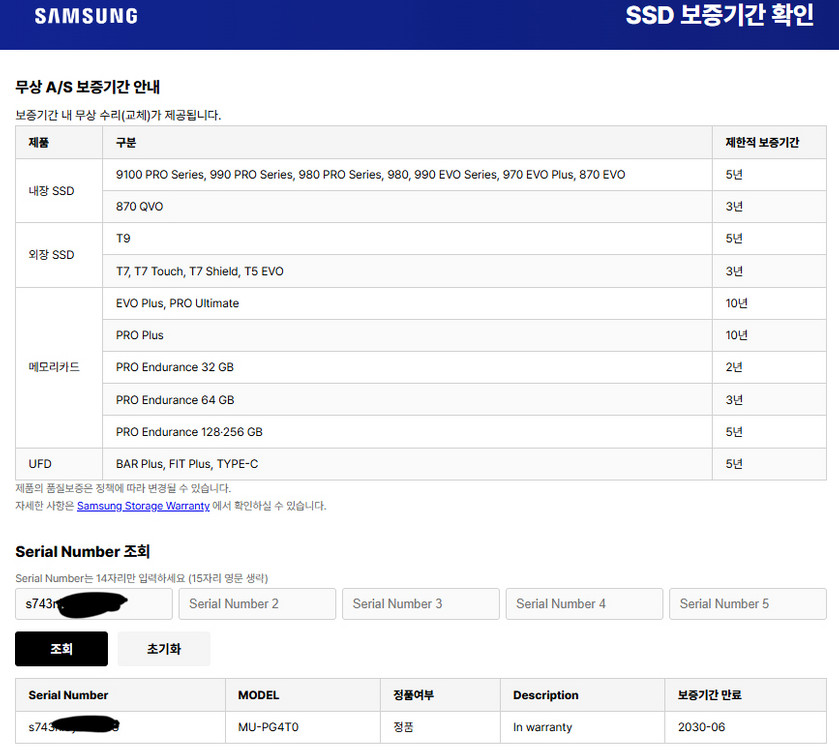This screenshot has height=750, width=839.
Task: Click the Serial Number 4 input field
Action: coord(584,603)
